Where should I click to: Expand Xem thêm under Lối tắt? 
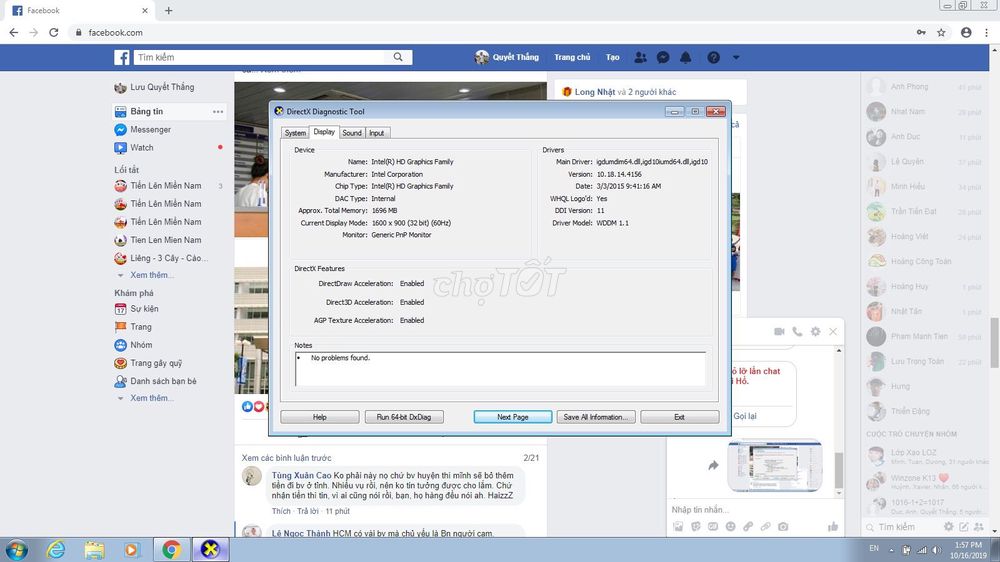click(152, 275)
